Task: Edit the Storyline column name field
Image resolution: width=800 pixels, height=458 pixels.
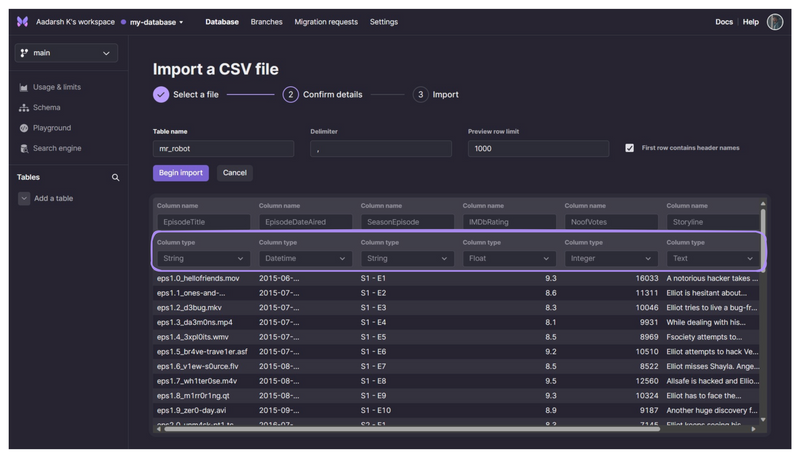Action: click(713, 222)
